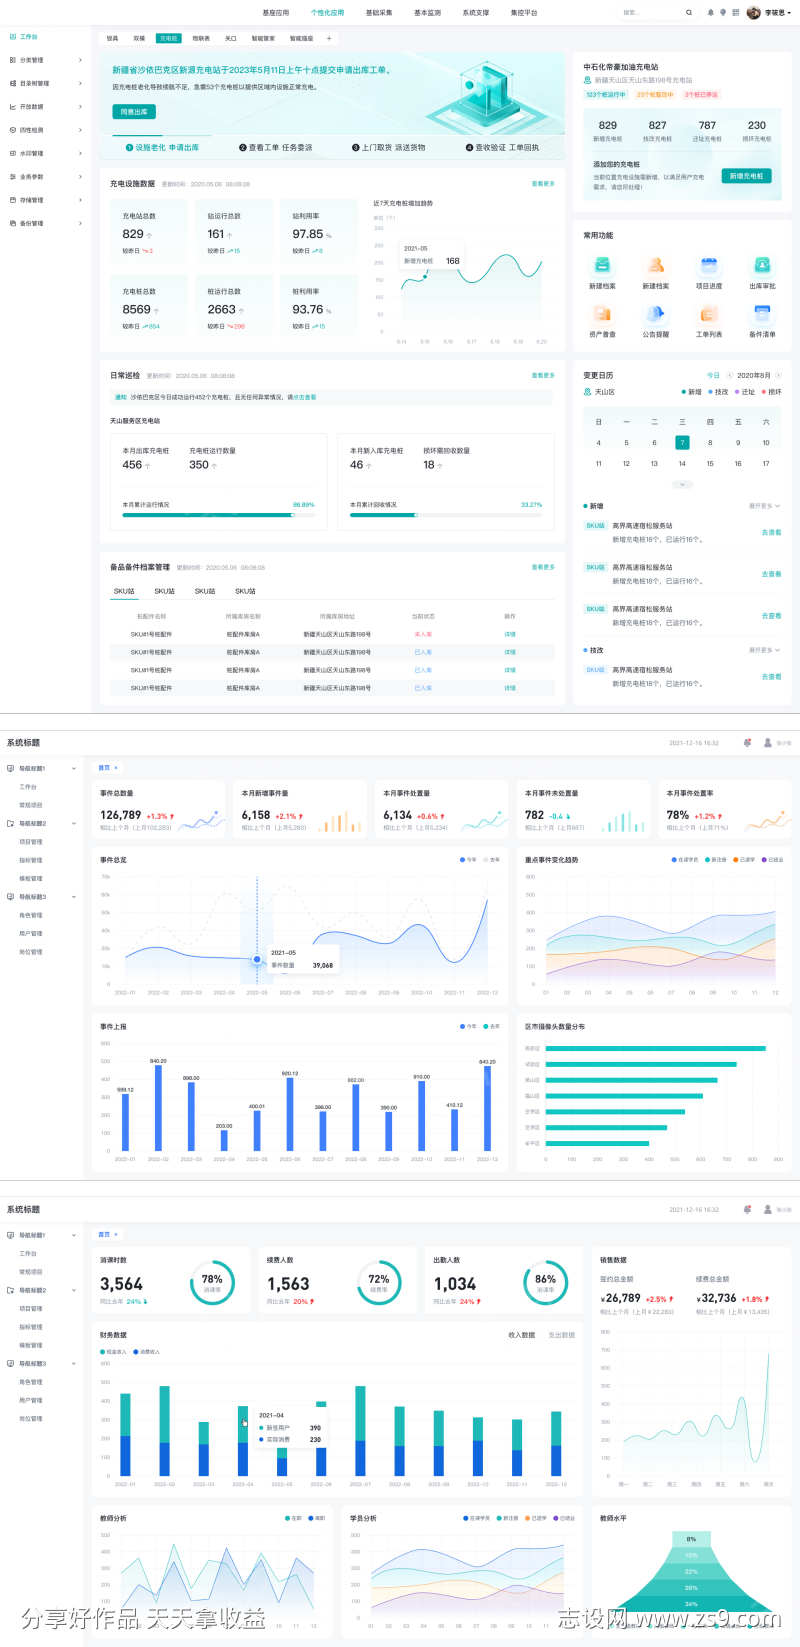
Task: Switch to the 基础采集 top menu
Action: point(379,13)
